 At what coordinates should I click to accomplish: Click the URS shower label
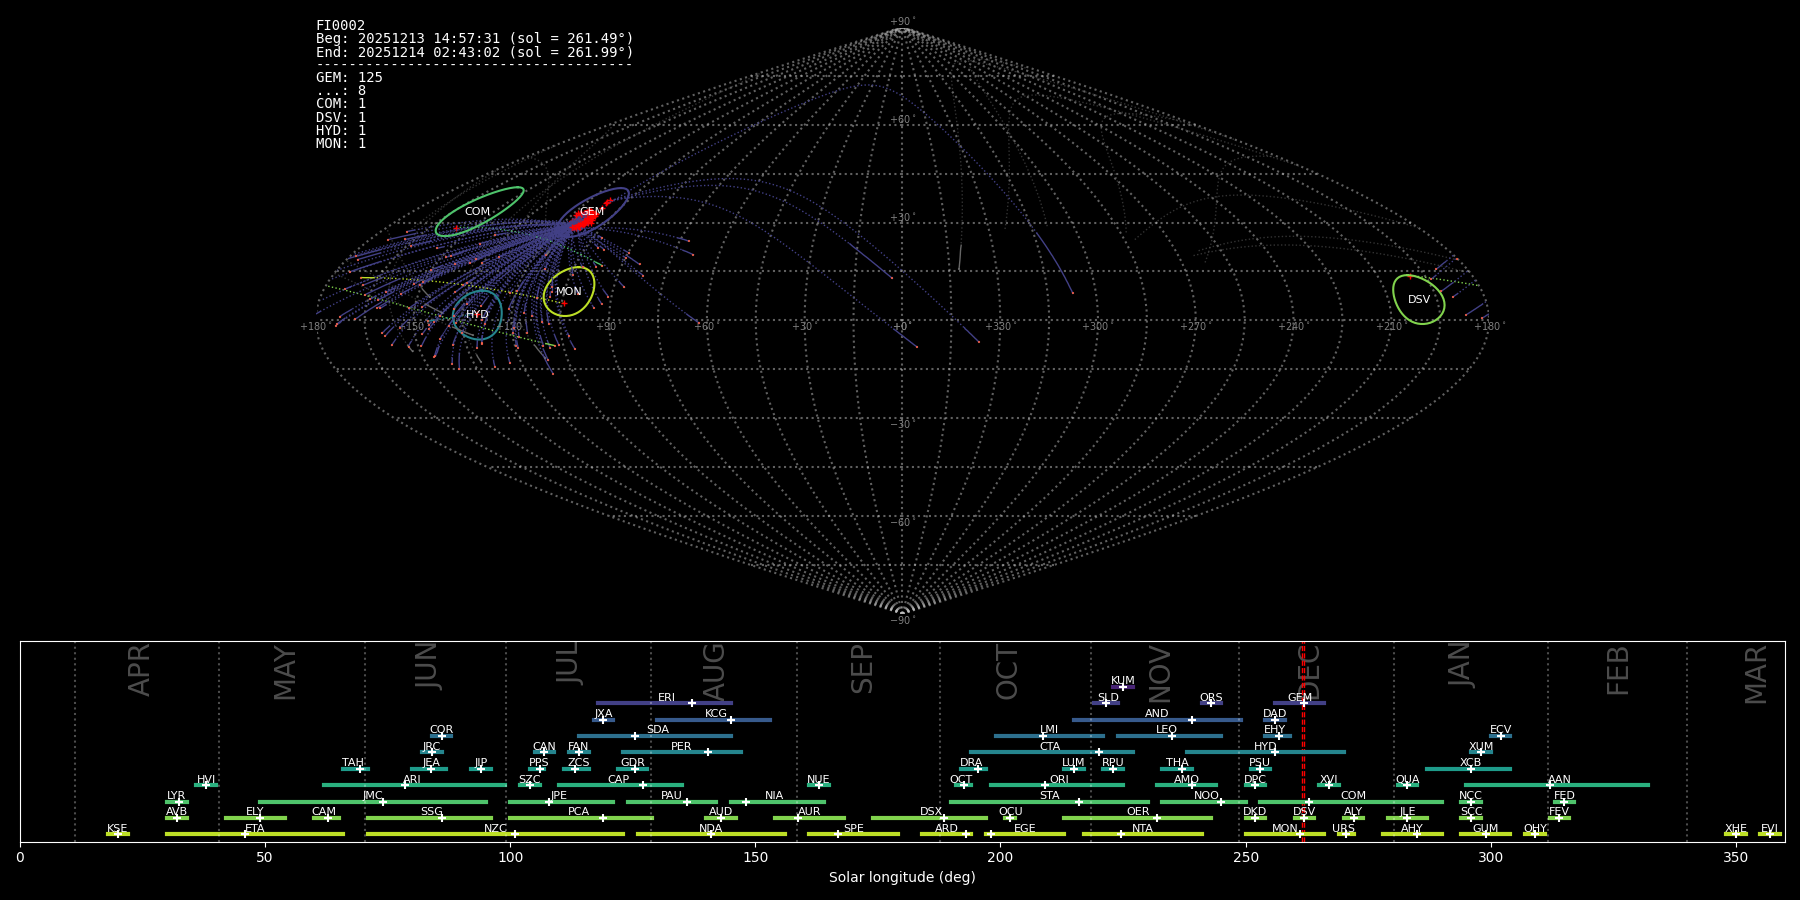[1343, 829]
